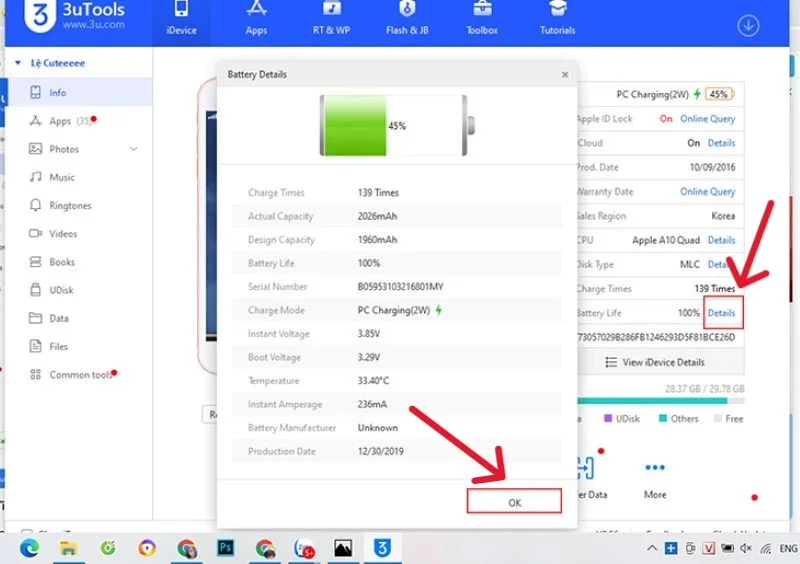The height and width of the screenshot is (564, 800).
Task: Click the Others teal legend swatch
Action: tap(663, 419)
